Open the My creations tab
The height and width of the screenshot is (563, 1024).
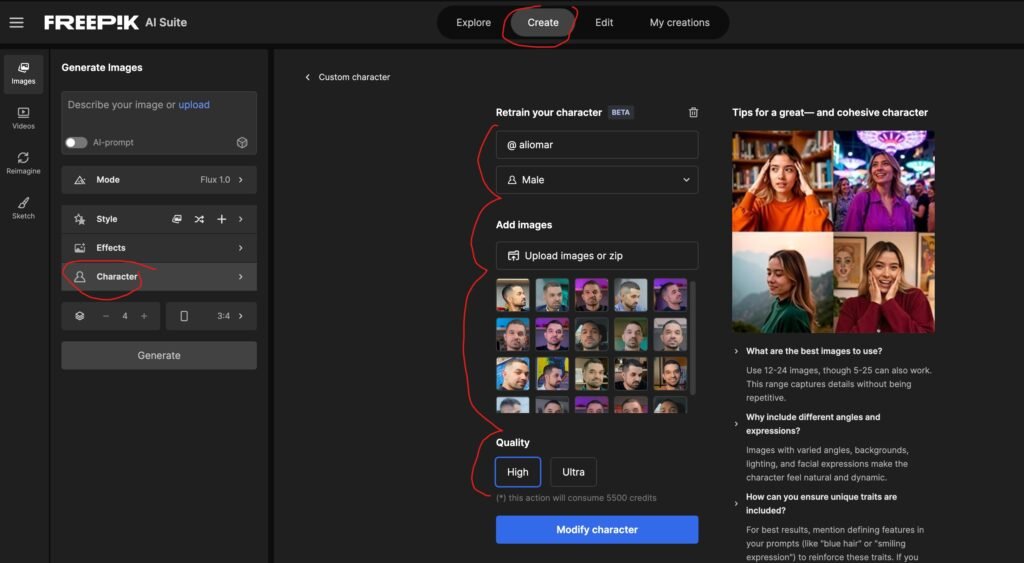pos(679,22)
